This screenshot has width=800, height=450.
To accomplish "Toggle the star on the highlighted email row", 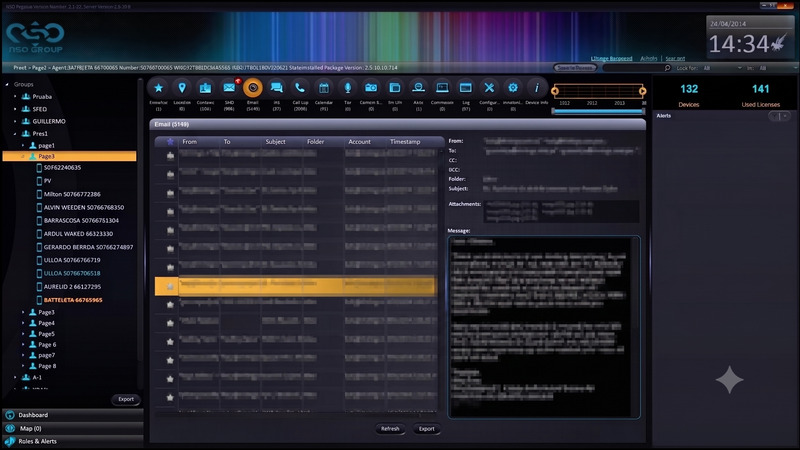I will coord(170,286).
